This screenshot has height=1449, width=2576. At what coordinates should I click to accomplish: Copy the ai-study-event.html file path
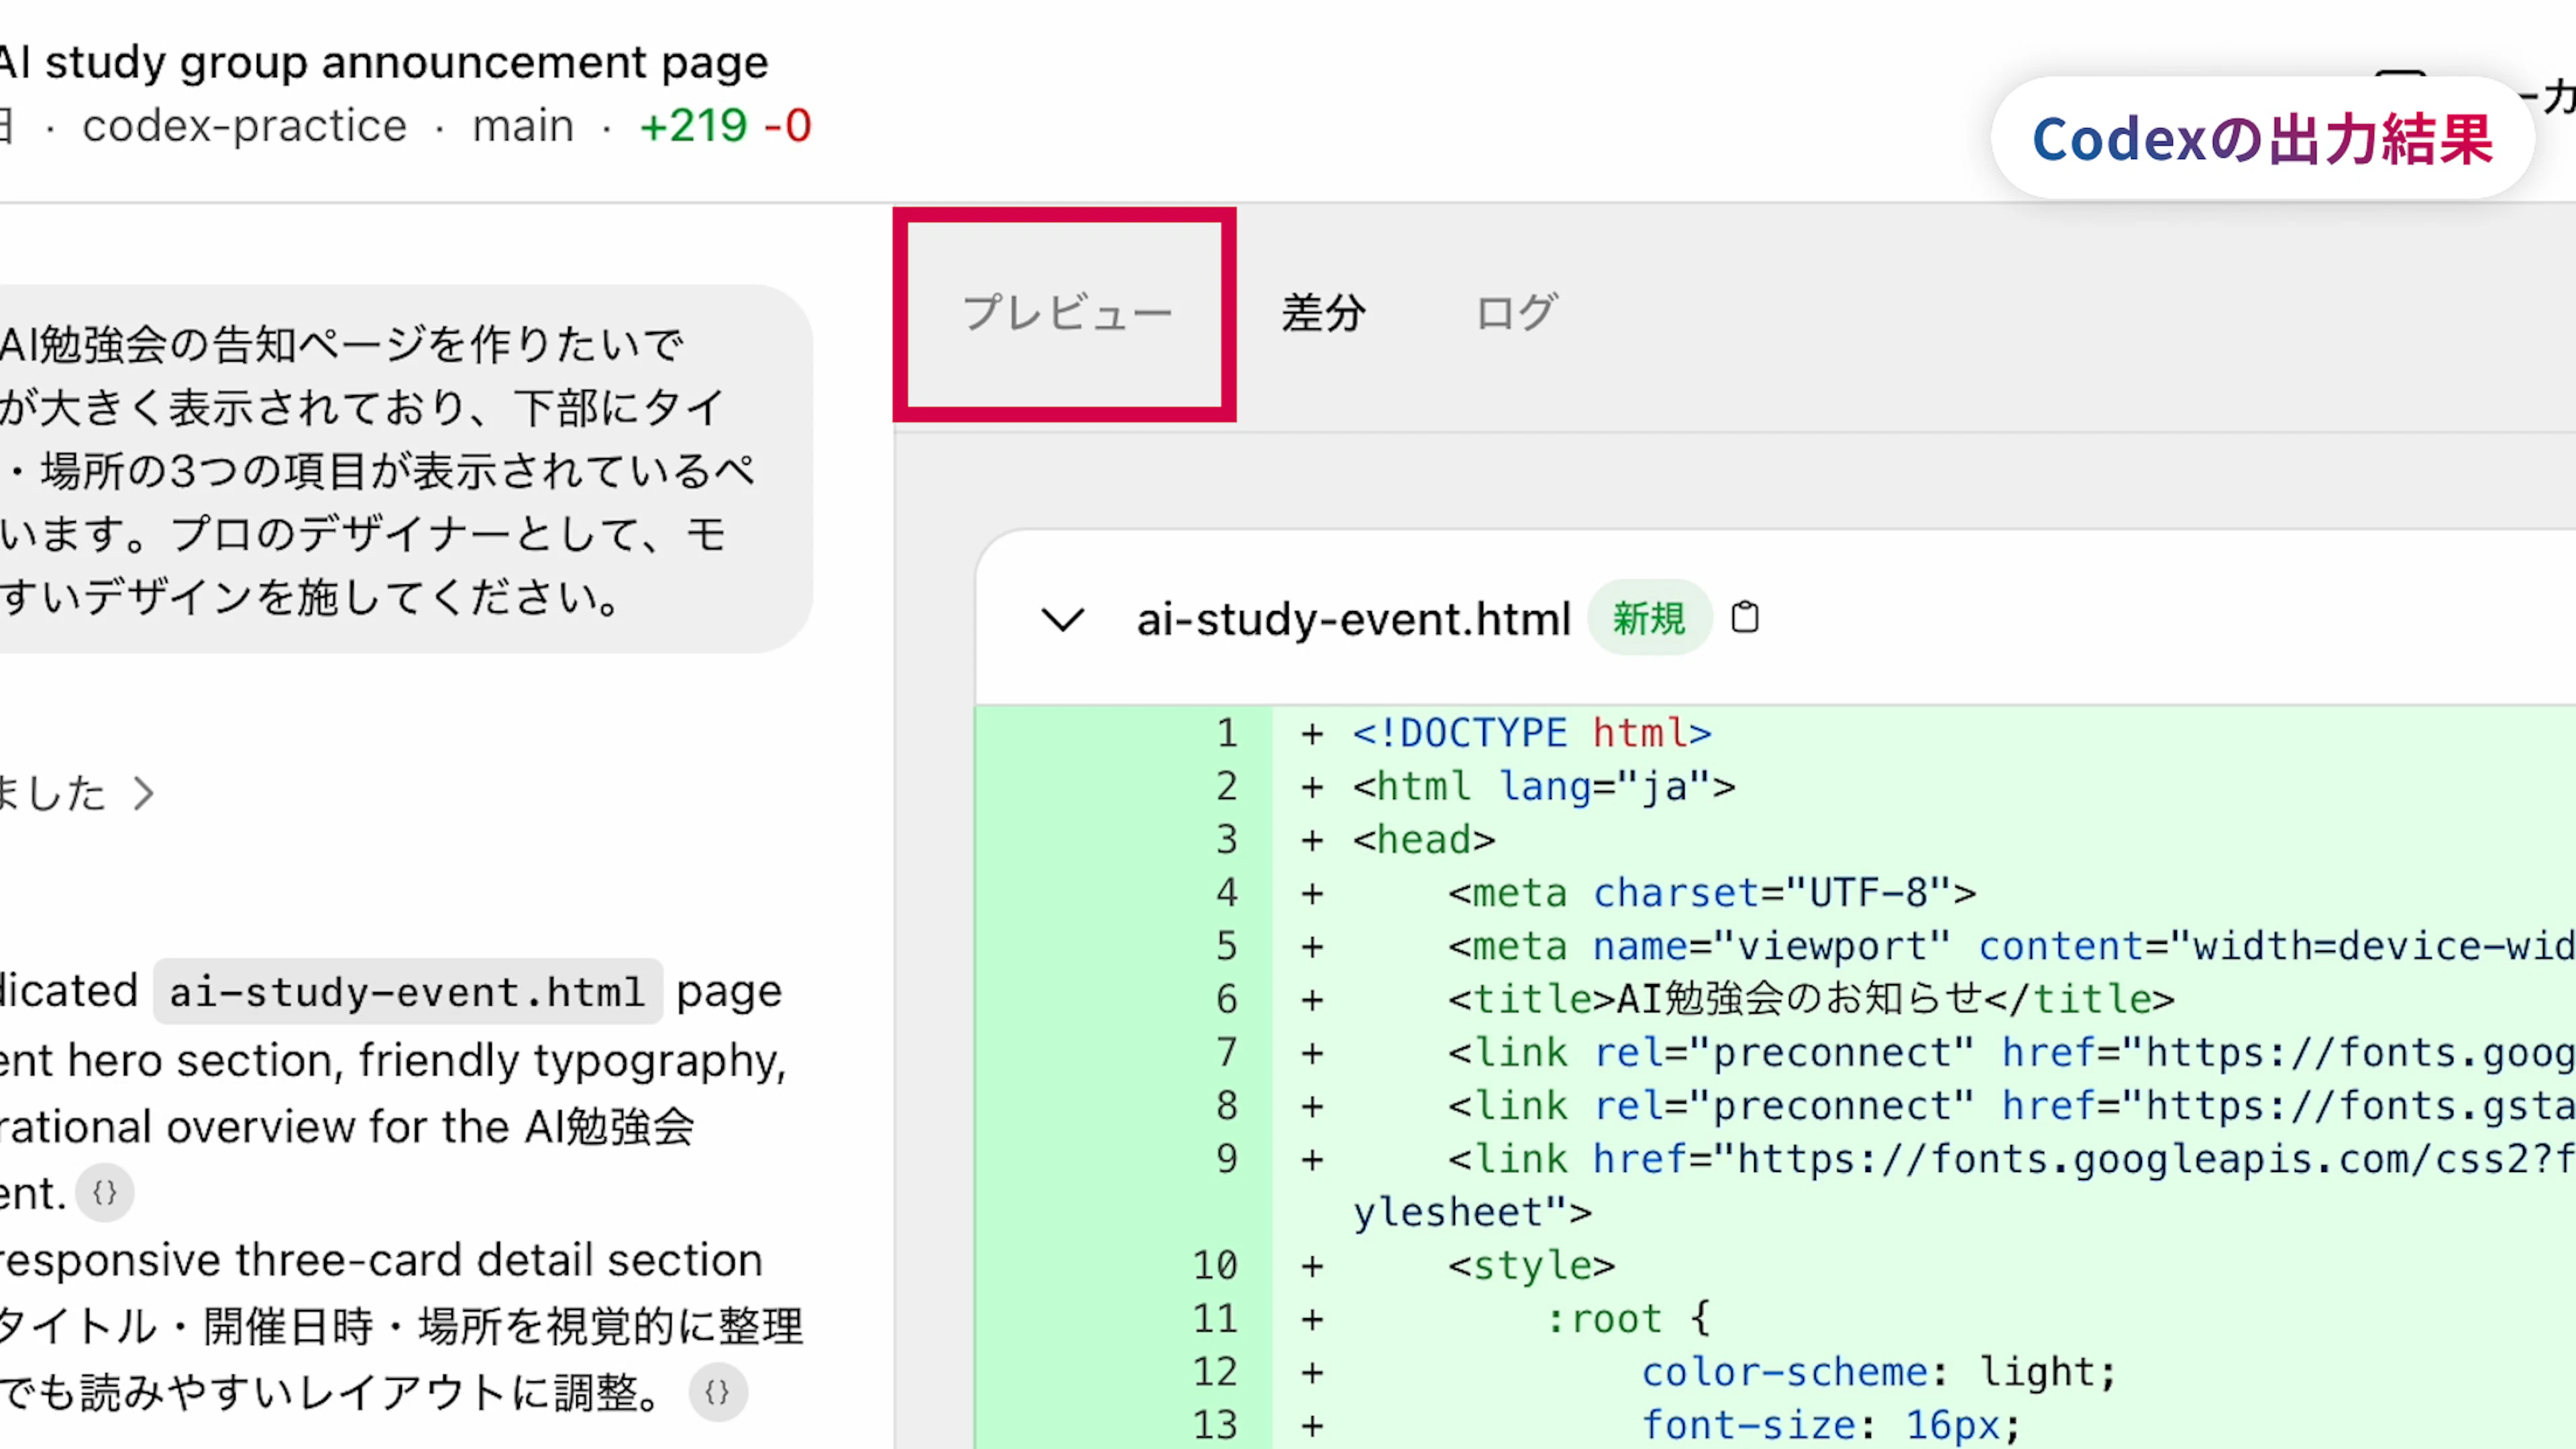(1745, 618)
